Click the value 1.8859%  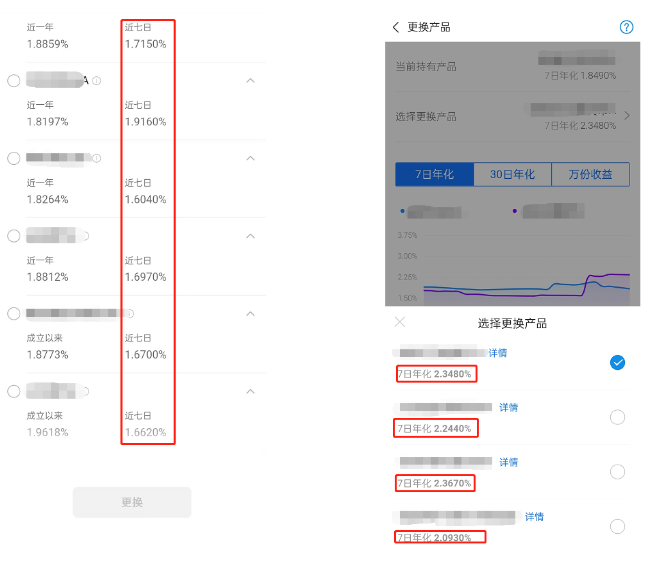pyautogui.click(x=47, y=44)
